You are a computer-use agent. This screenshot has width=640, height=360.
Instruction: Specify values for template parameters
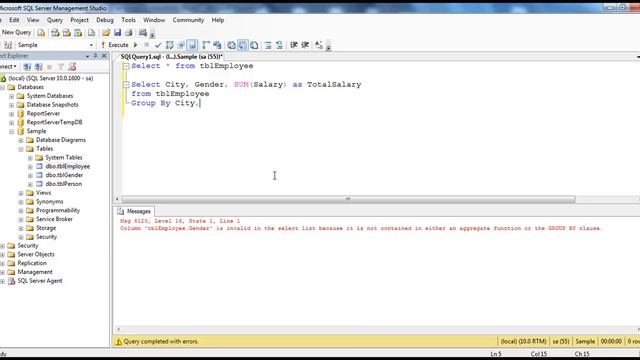coord(319,45)
